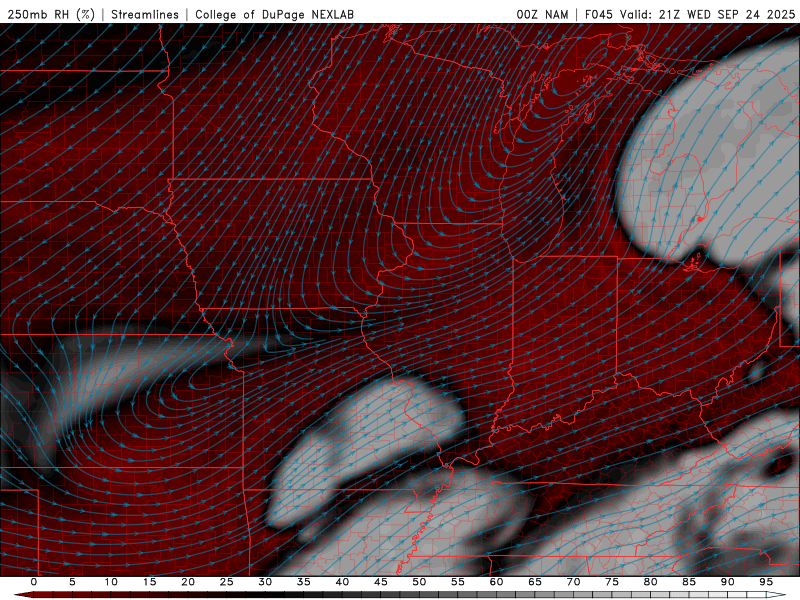Click the "45" colorbar tick label
This screenshot has width=800, height=600.
pos(381,582)
